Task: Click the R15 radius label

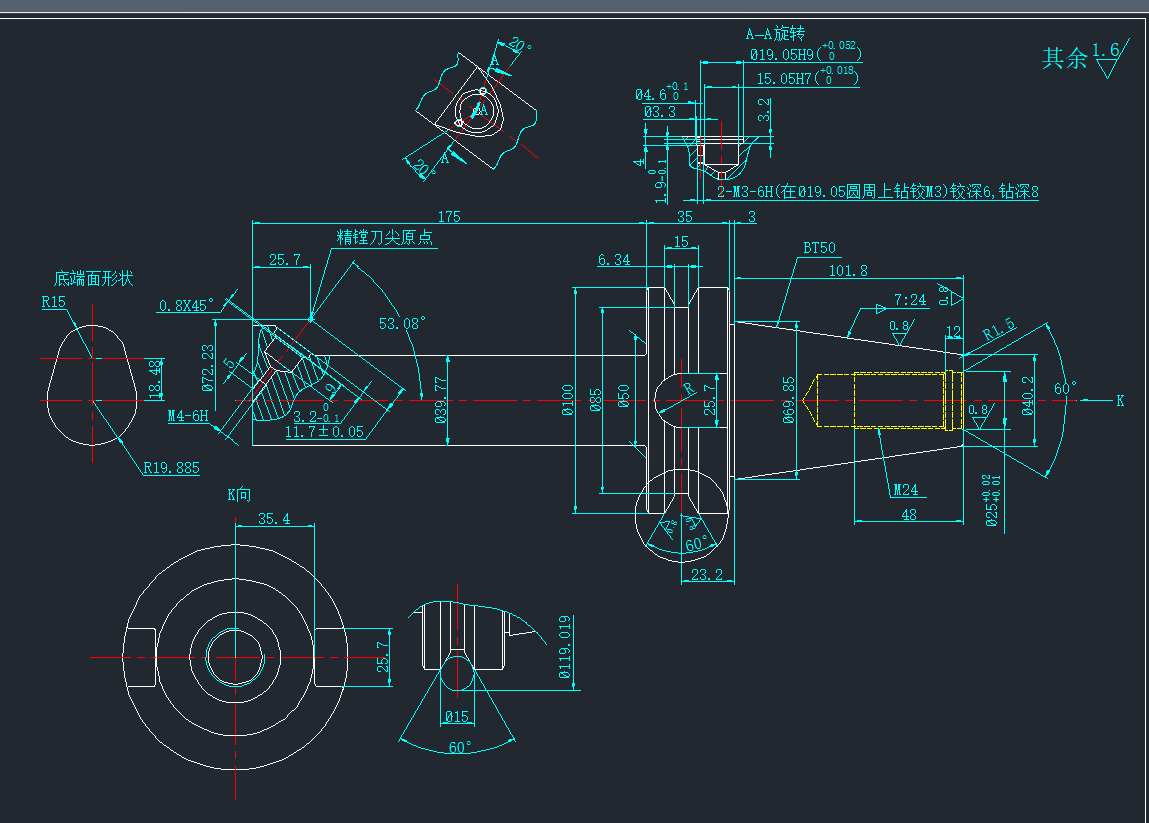Action: 53,301
